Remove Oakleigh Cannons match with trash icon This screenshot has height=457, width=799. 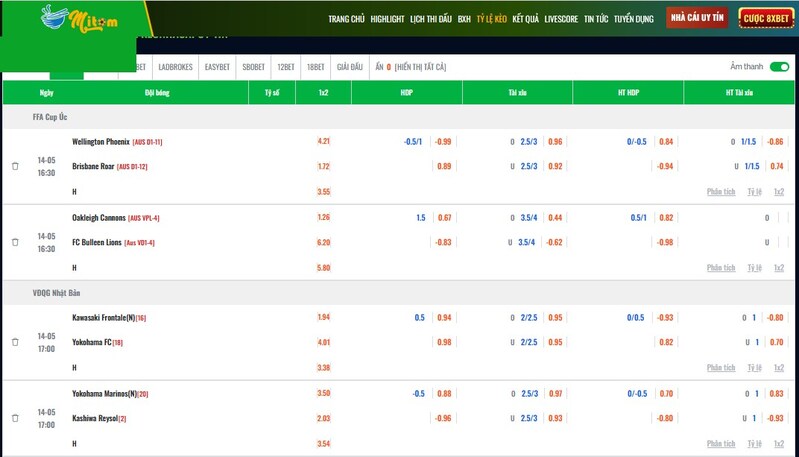coord(15,242)
